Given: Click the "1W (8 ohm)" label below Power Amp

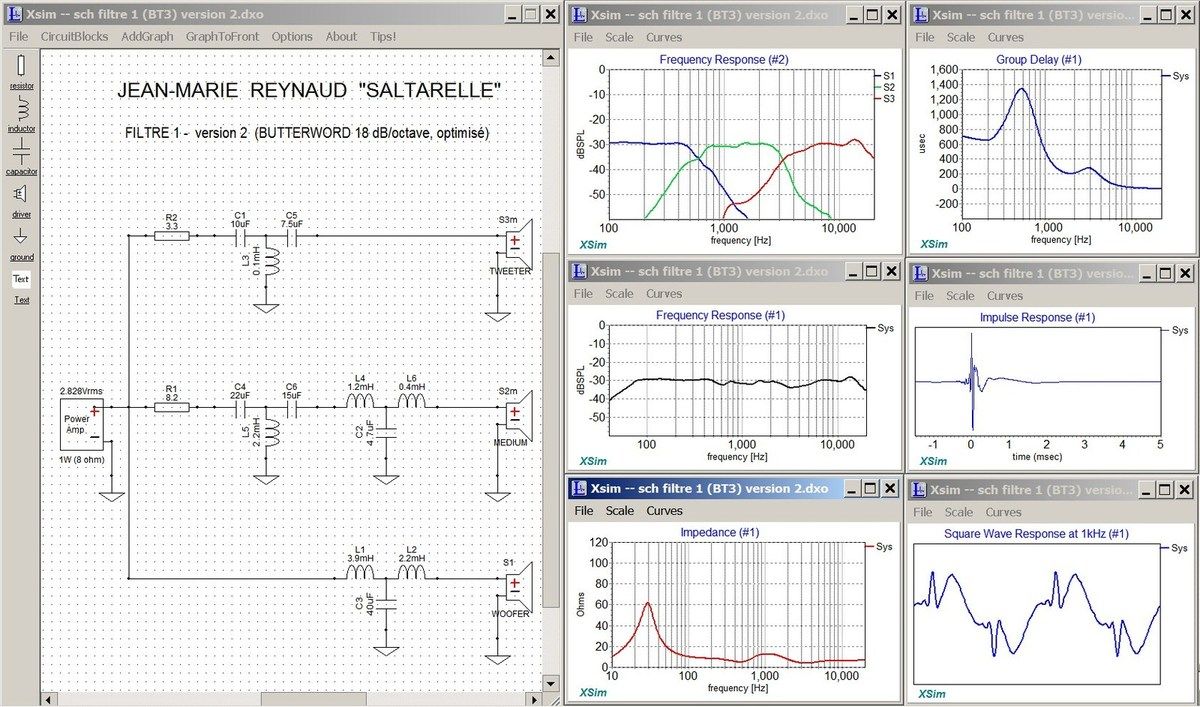Looking at the screenshot, I should tap(84, 459).
